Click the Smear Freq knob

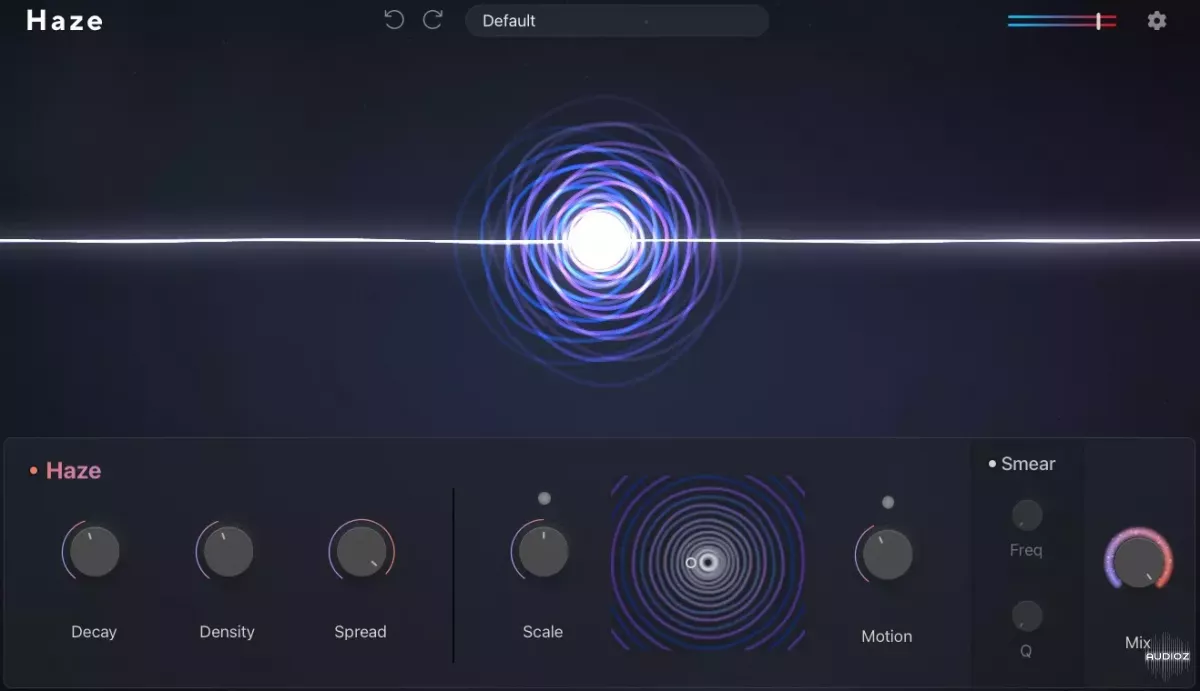coord(1026,515)
